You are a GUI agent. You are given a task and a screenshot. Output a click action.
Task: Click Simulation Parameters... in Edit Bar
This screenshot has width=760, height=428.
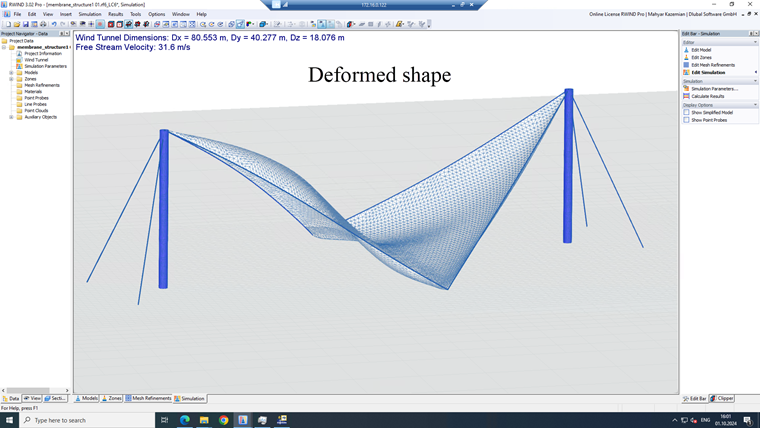[714, 89]
